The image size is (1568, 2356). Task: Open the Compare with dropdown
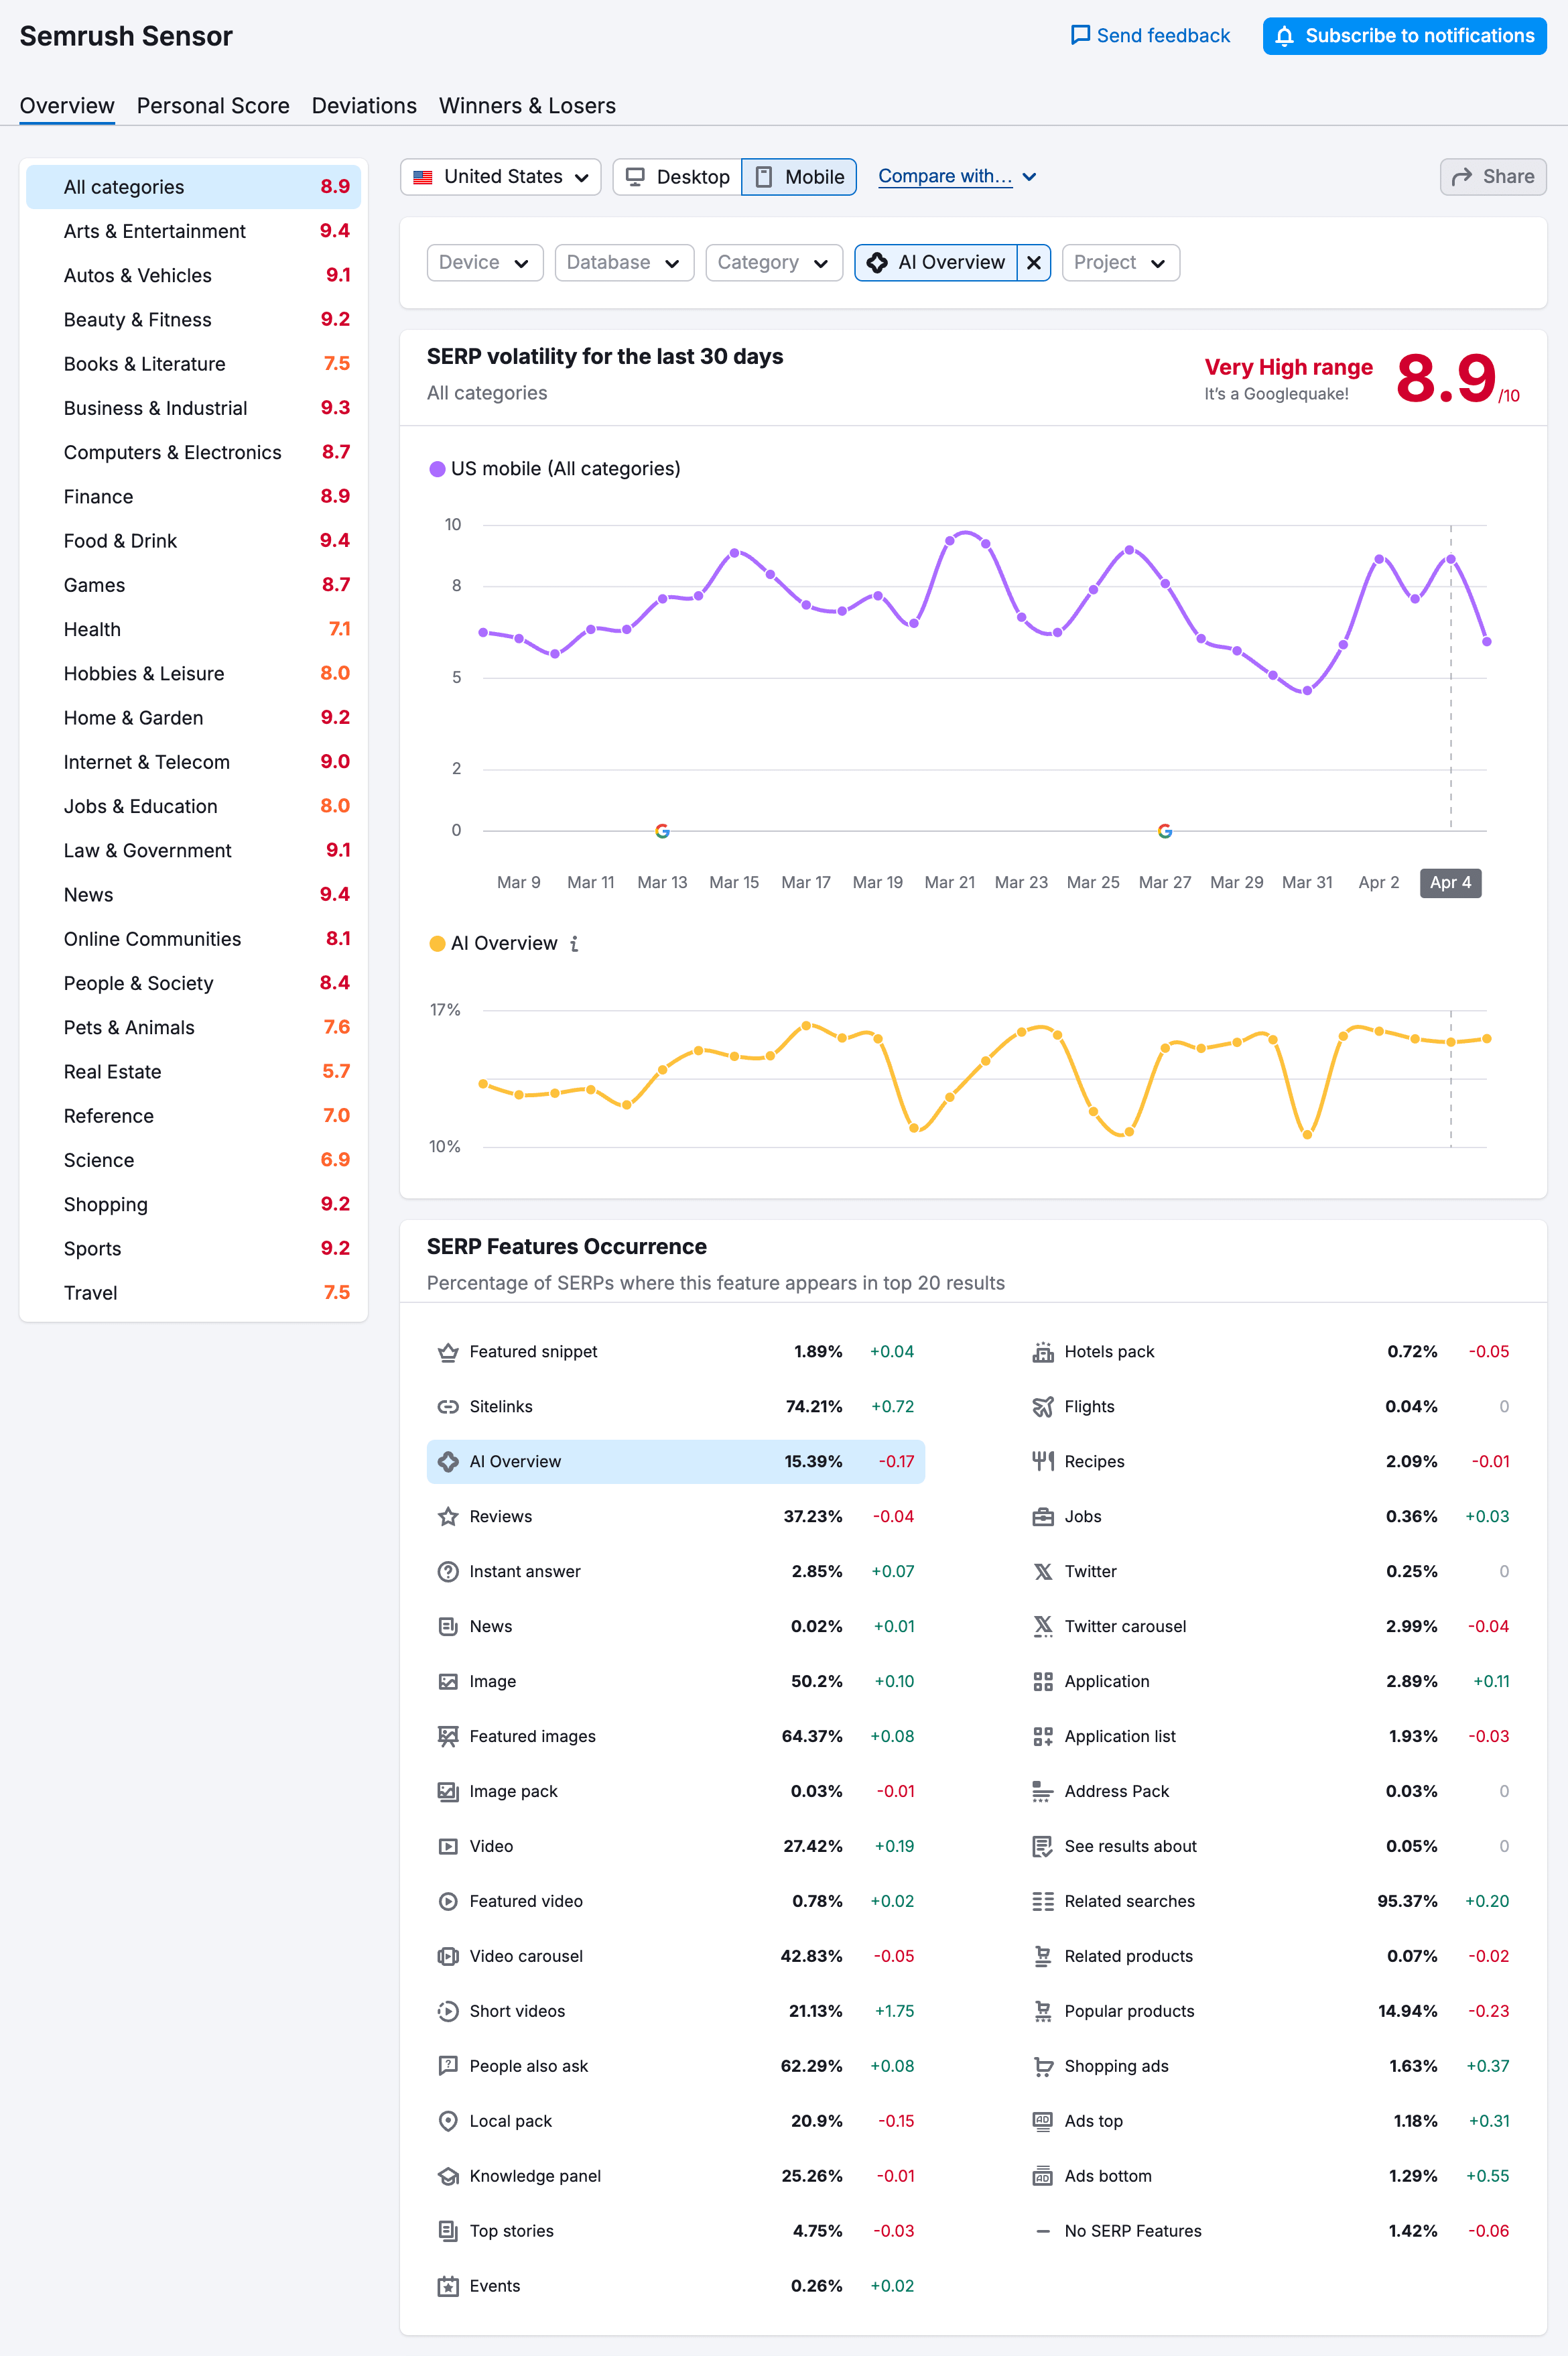(957, 177)
